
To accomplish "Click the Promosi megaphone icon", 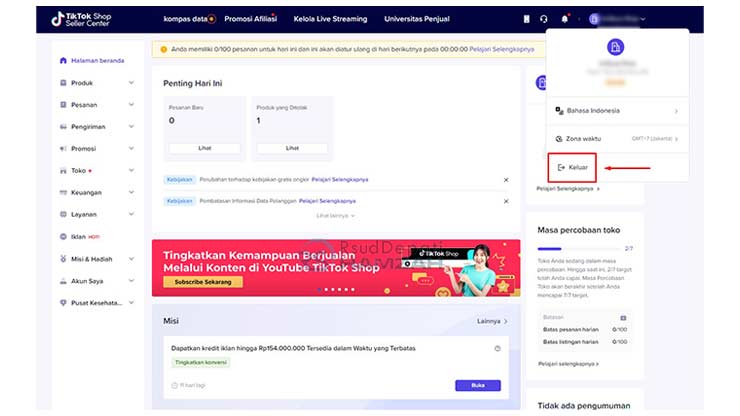I will (x=63, y=148).
